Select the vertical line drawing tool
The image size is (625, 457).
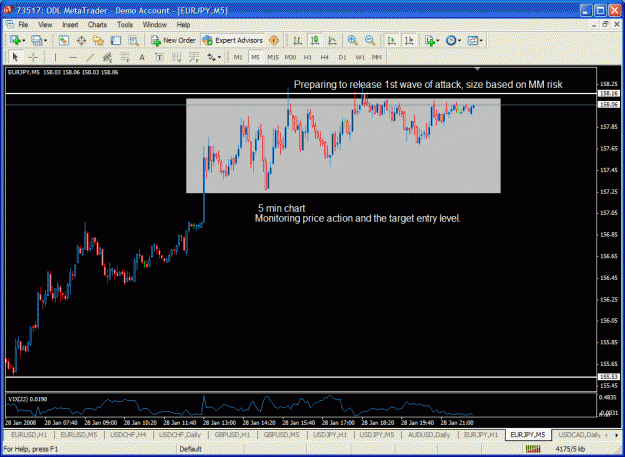pyautogui.click(x=55, y=57)
